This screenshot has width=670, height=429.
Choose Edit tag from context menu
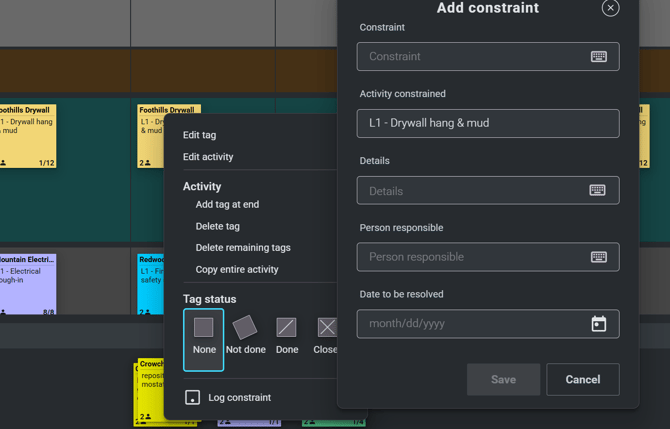point(200,135)
